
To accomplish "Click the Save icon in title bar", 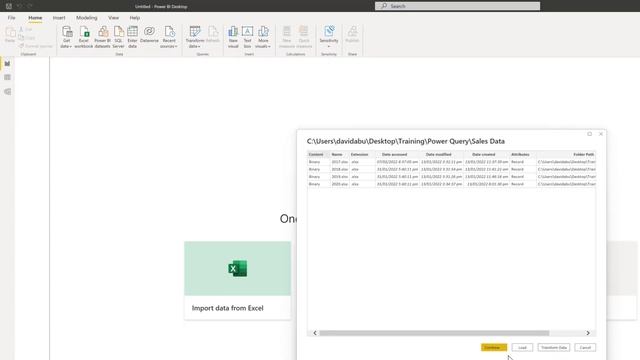I will point(9,6).
